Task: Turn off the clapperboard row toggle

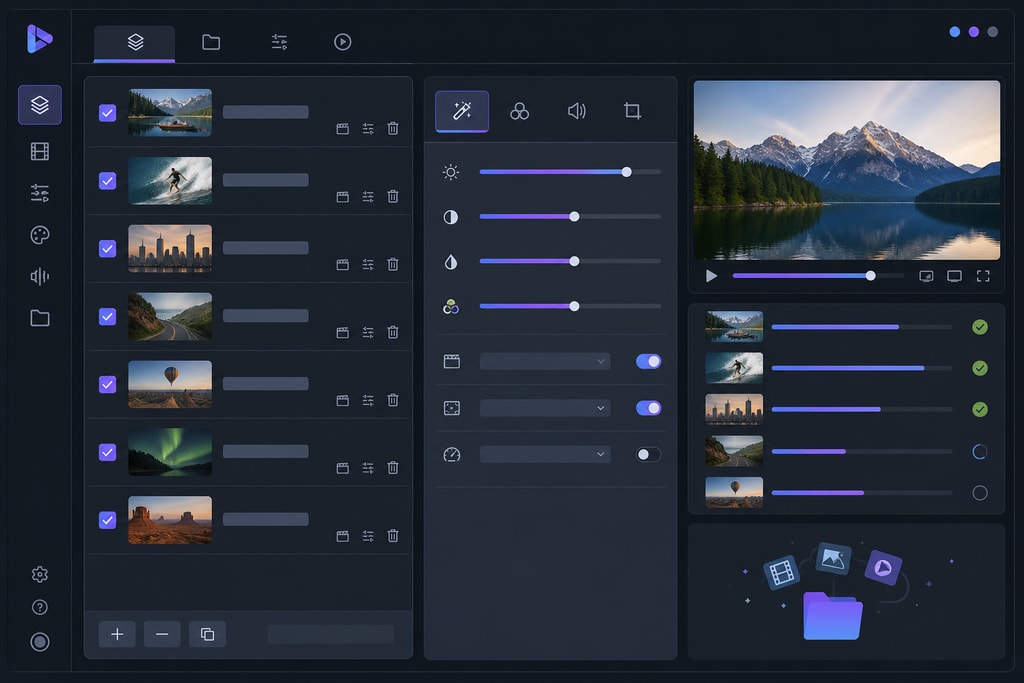Action: 648,361
